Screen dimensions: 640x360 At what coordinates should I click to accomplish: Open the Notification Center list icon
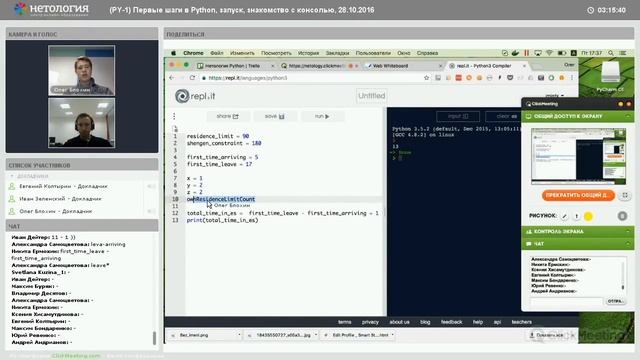point(623,53)
